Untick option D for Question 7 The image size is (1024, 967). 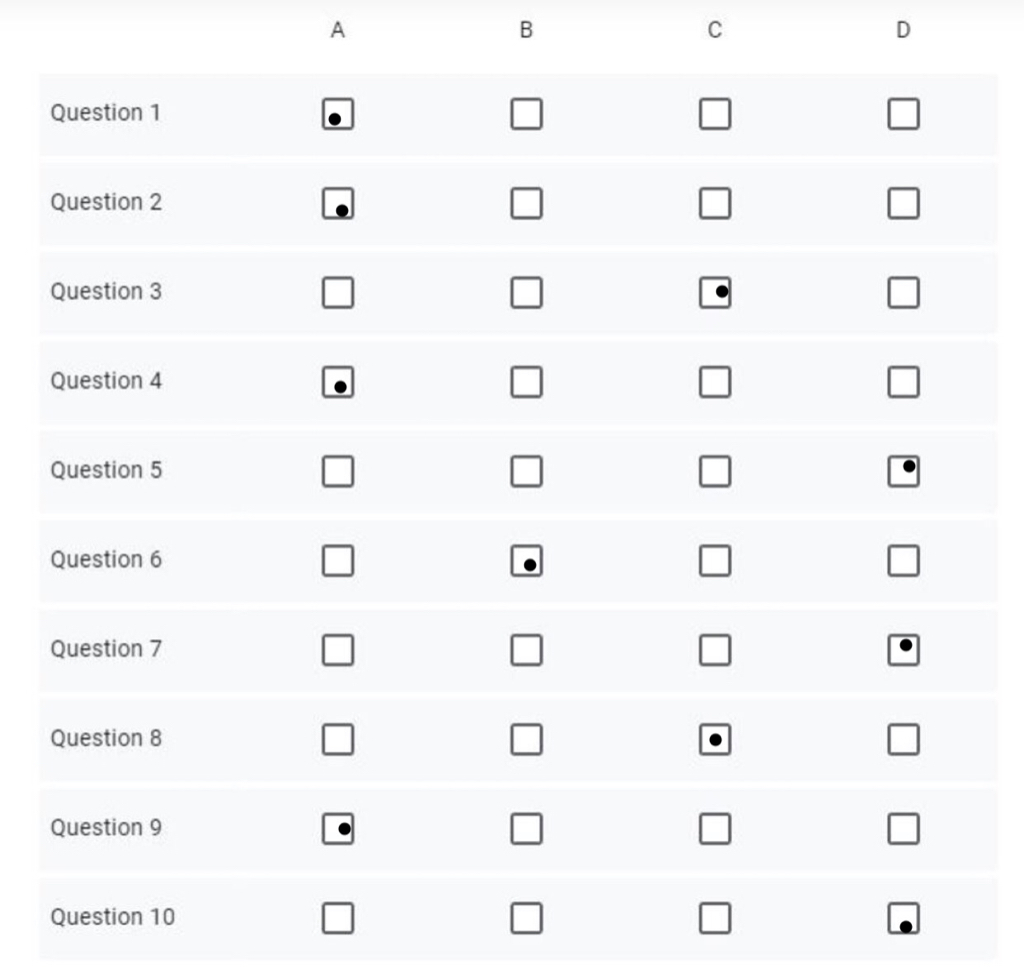[904, 650]
